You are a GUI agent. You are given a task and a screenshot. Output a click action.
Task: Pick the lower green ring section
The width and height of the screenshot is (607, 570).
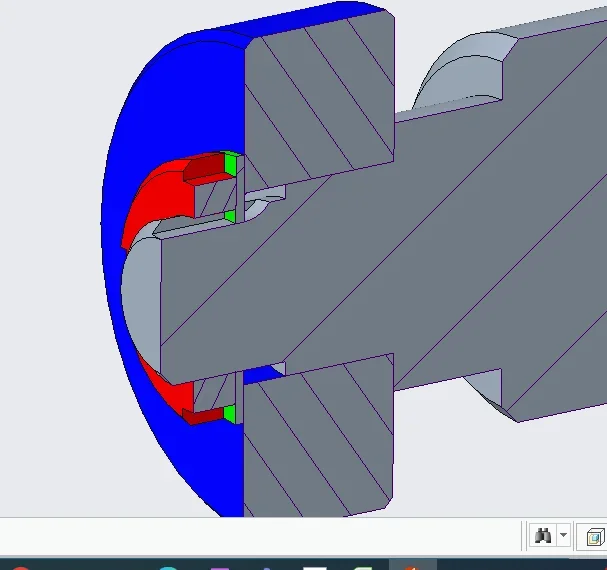point(232,412)
